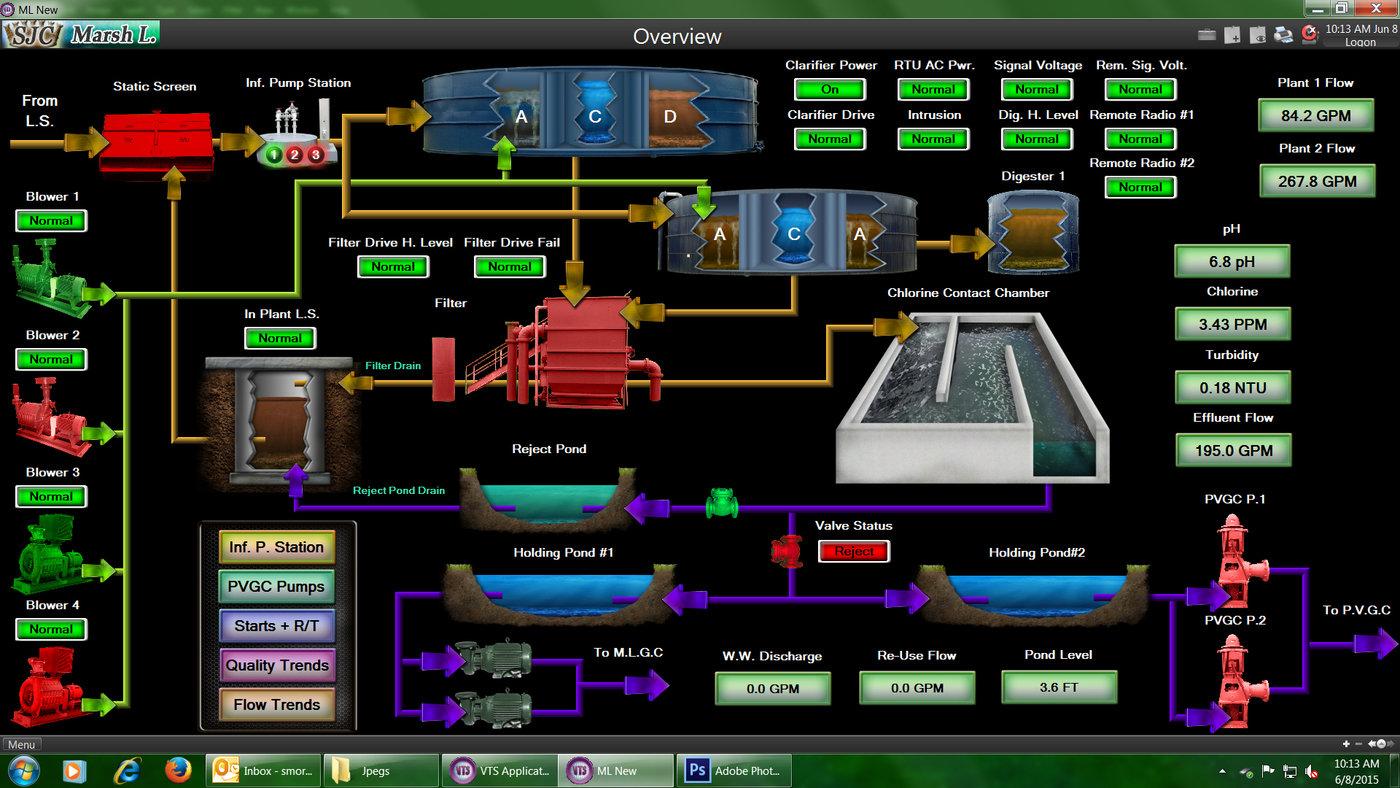Toggle pump 1 in the Inf. Pump Station
Viewport: 1400px width, 788px height.
pyautogui.click(x=274, y=155)
